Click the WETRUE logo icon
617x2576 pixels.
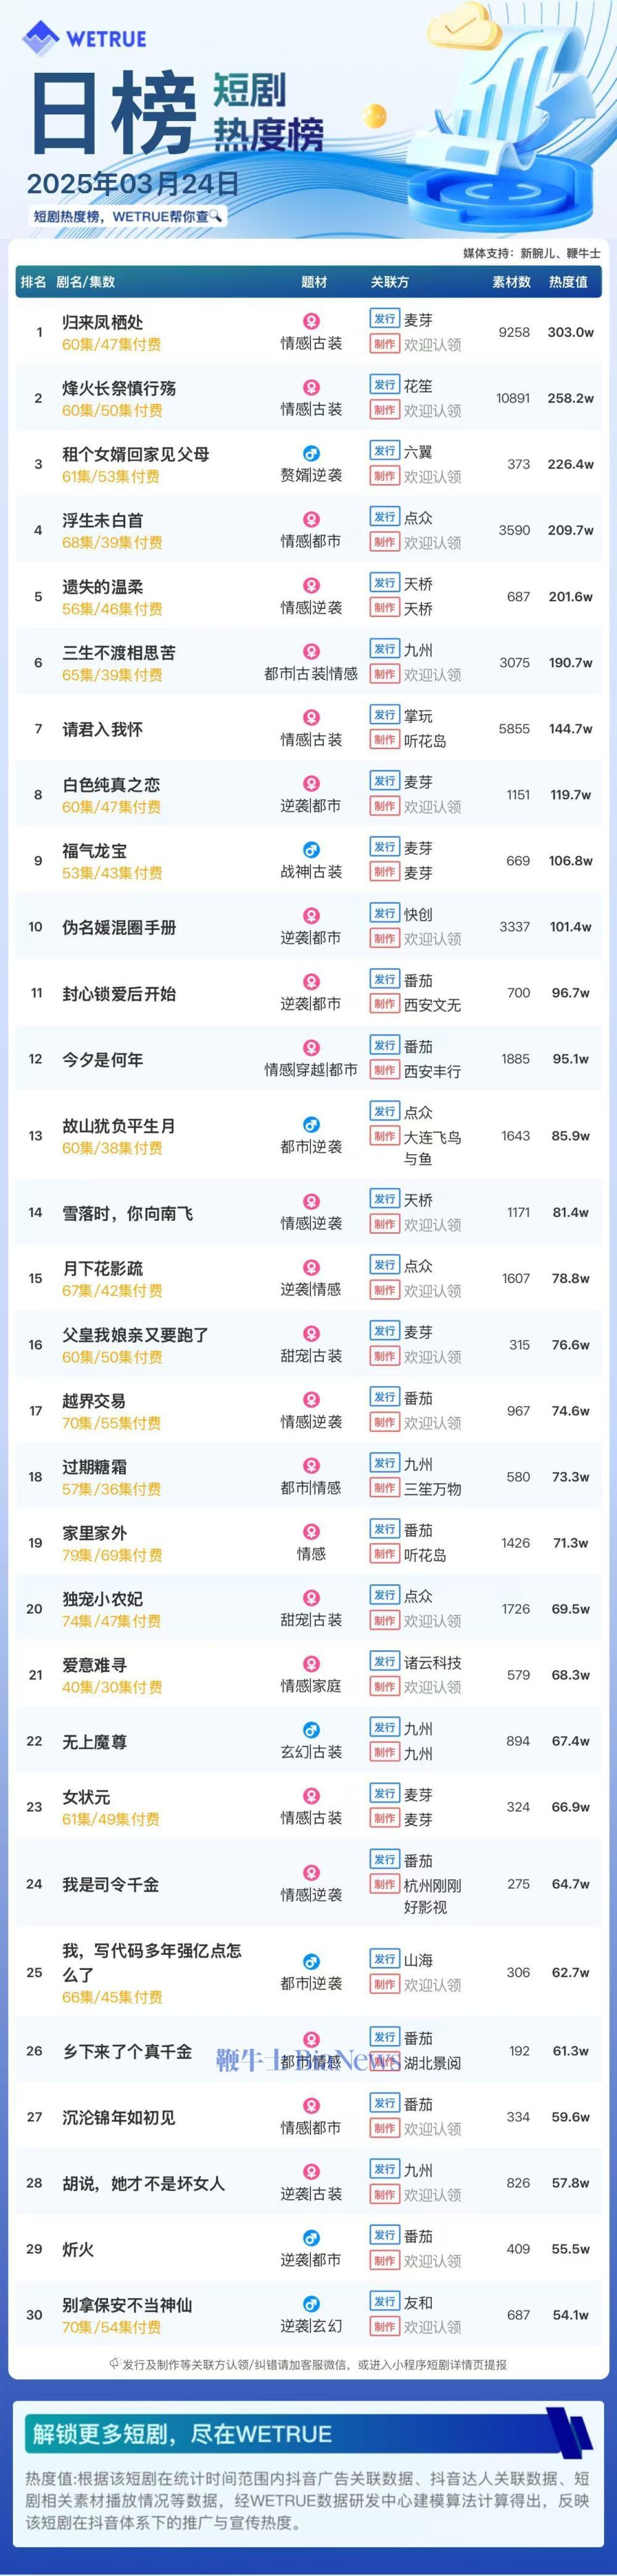(x=41, y=38)
